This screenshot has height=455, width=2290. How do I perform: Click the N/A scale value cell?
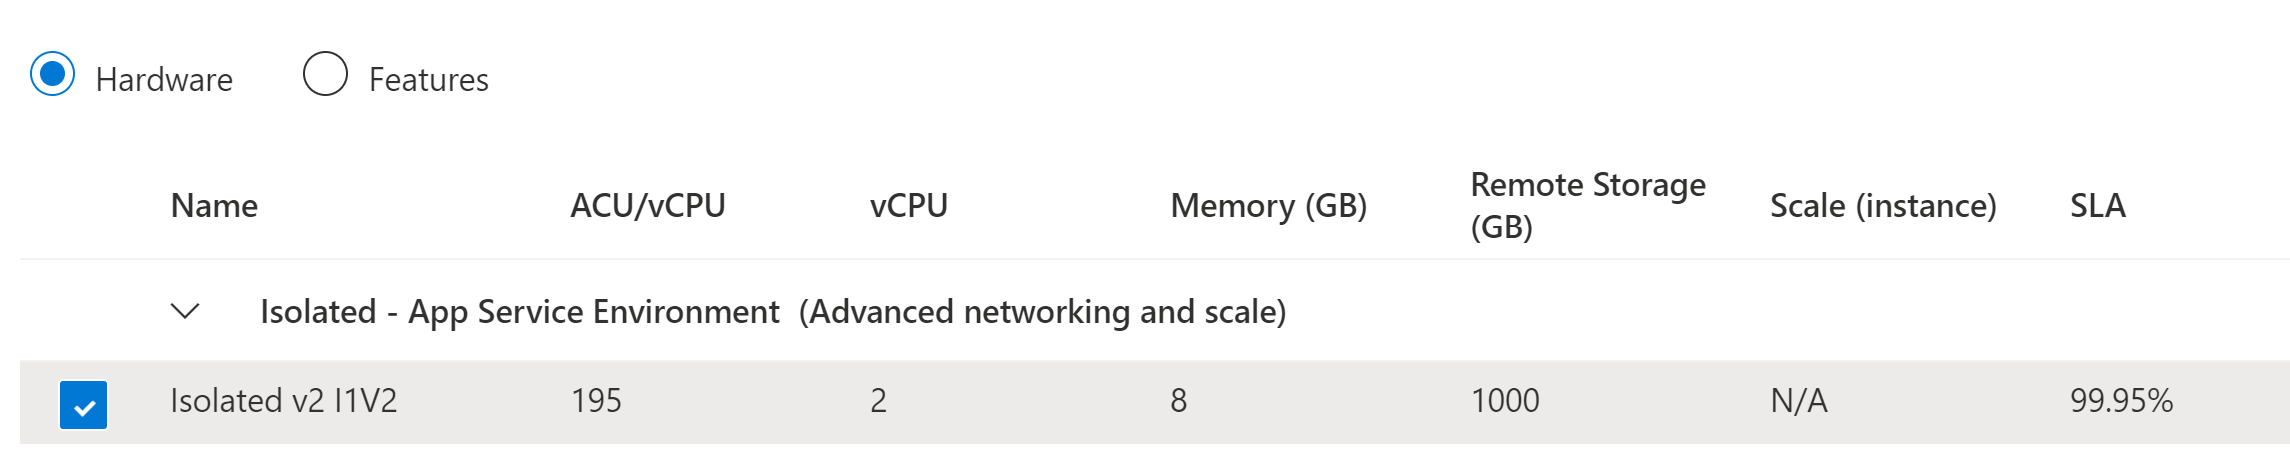[1798, 401]
